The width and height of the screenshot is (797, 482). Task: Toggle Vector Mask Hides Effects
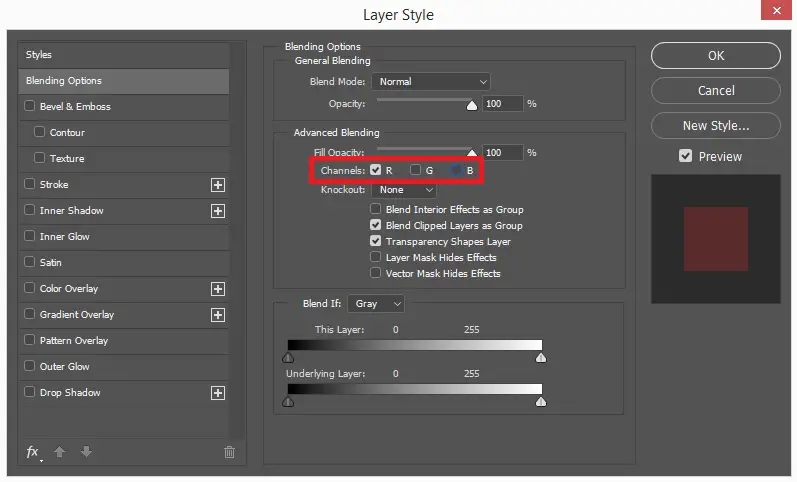pyautogui.click(x=376, y=273)
